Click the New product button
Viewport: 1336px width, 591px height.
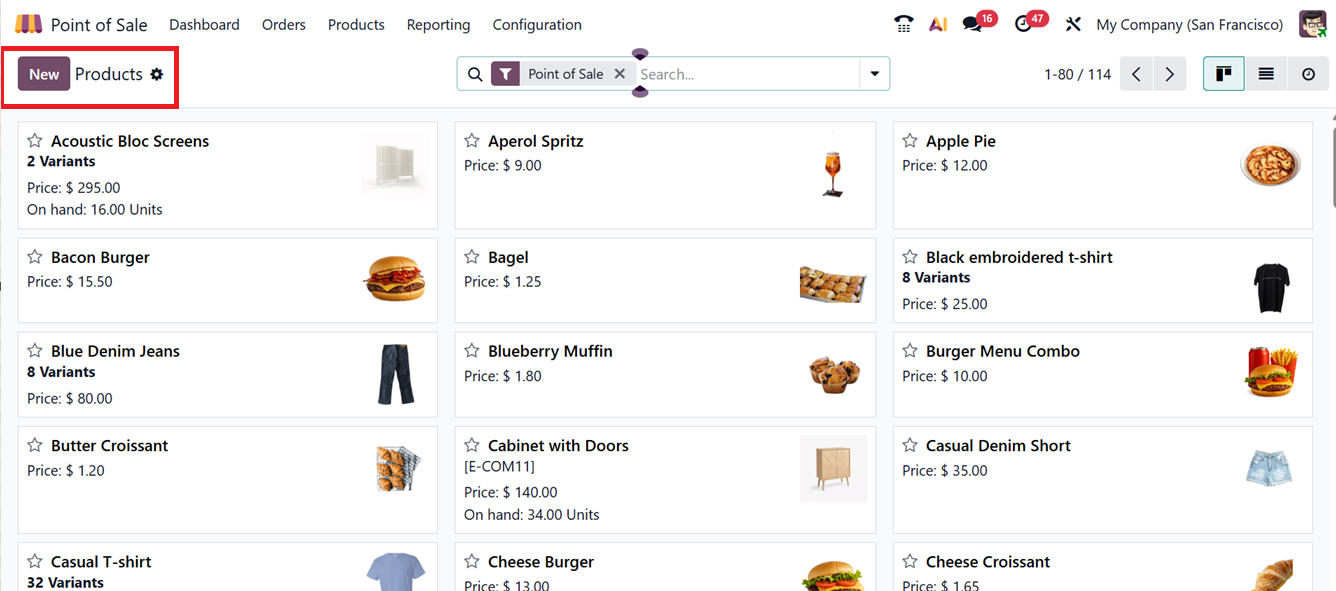44,74
